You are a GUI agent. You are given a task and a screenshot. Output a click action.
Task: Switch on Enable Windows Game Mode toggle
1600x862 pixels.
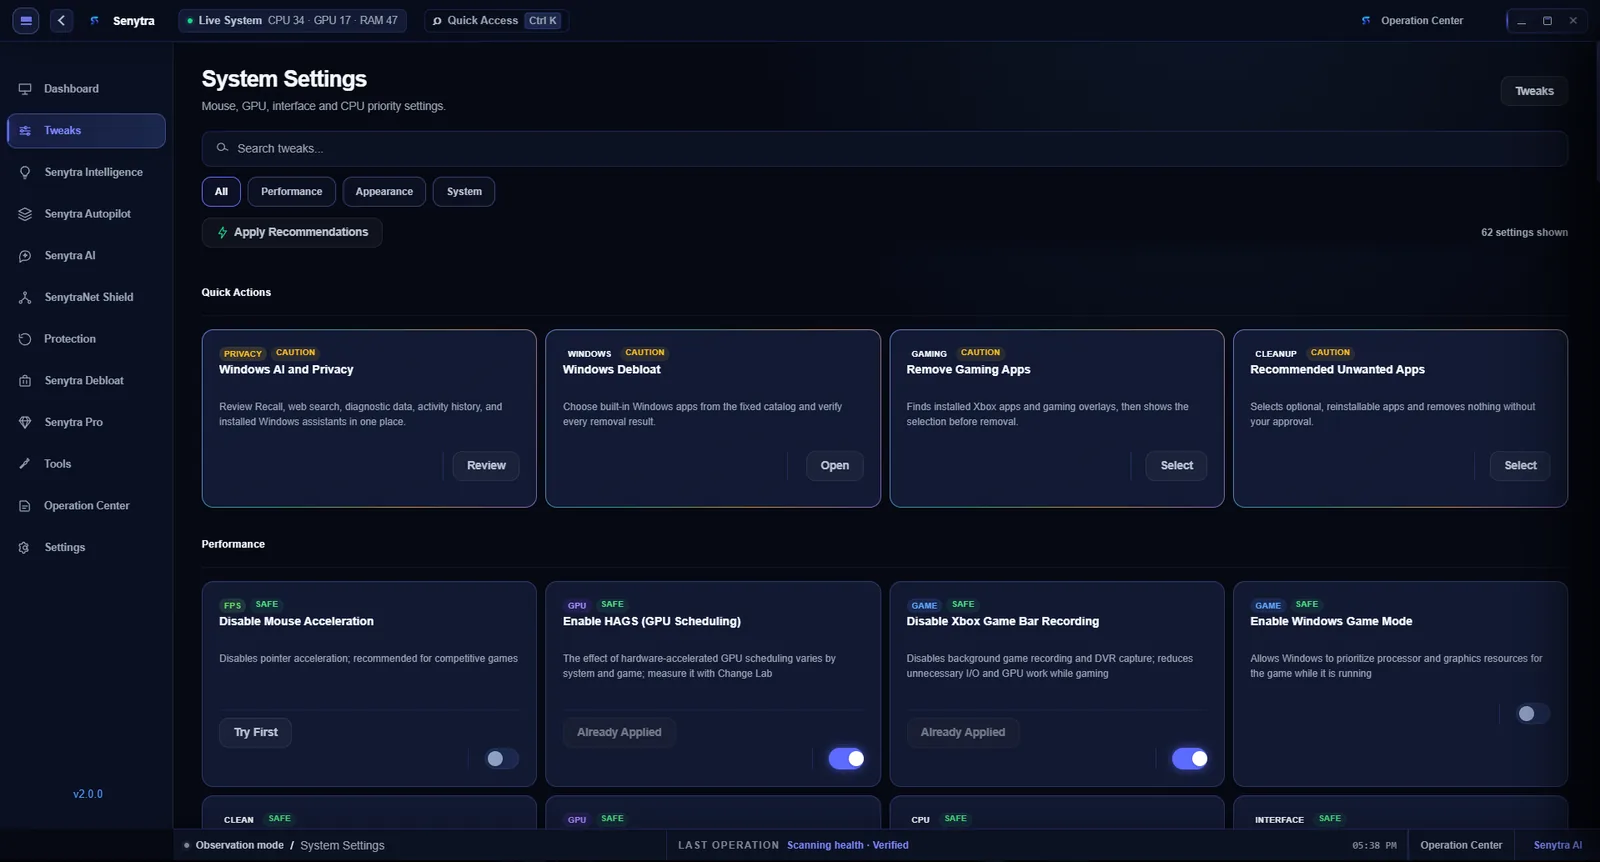click(x=1532, y=714)
